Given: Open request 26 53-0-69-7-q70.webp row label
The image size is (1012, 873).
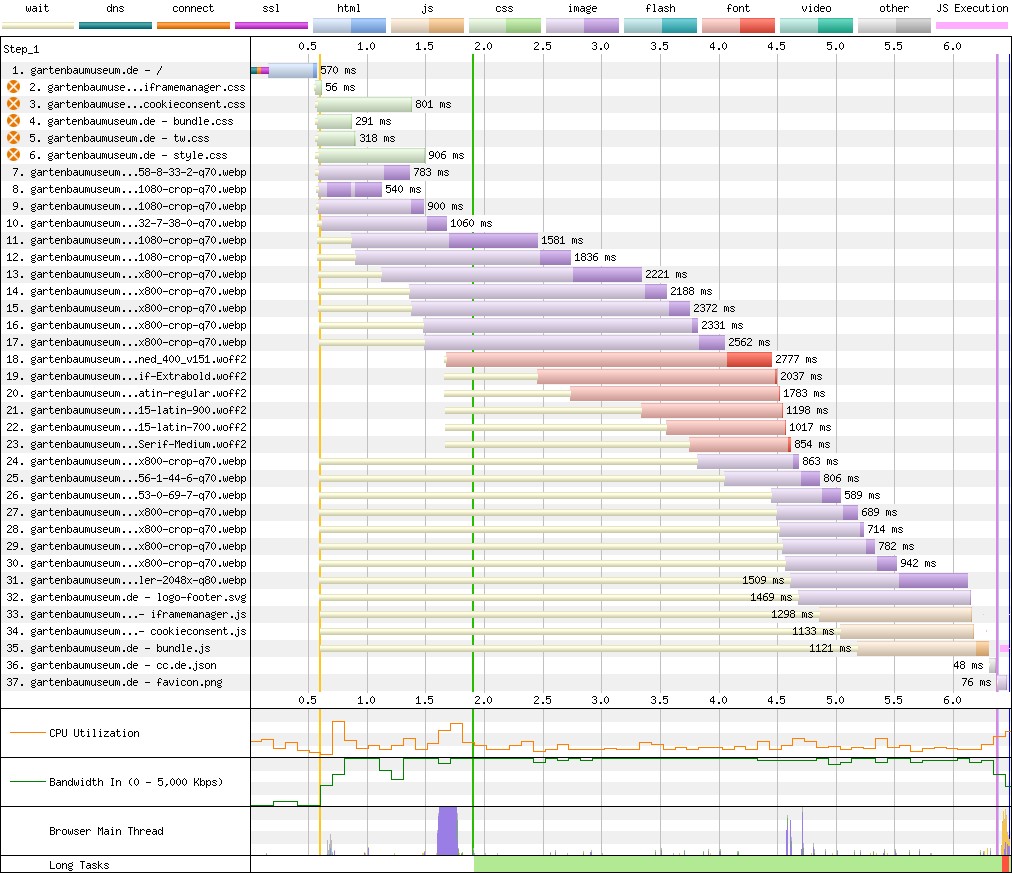Looking at the screenshot, I should (126, 495).
